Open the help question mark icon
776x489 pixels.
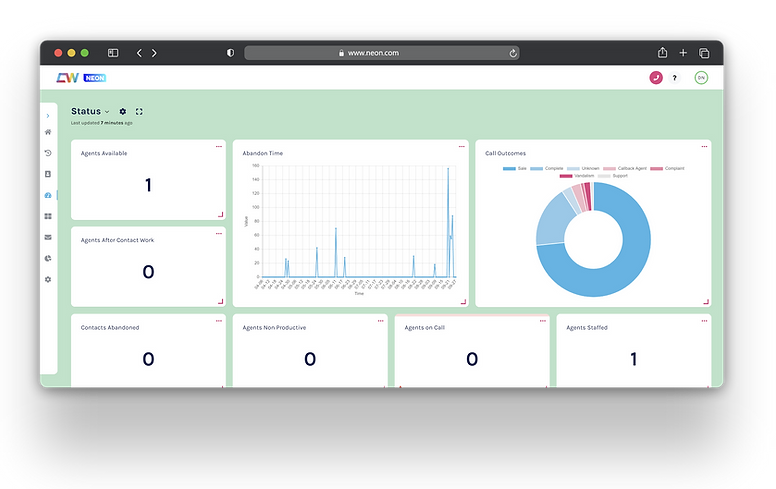(x=674, y=78)
